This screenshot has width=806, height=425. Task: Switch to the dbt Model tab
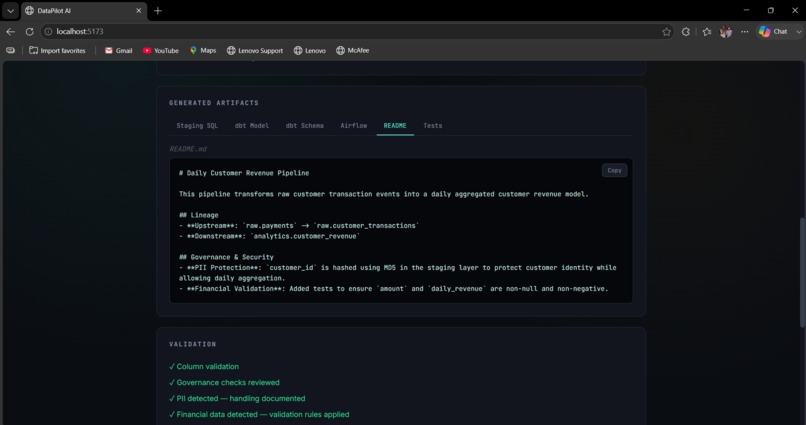click(252, 125)
